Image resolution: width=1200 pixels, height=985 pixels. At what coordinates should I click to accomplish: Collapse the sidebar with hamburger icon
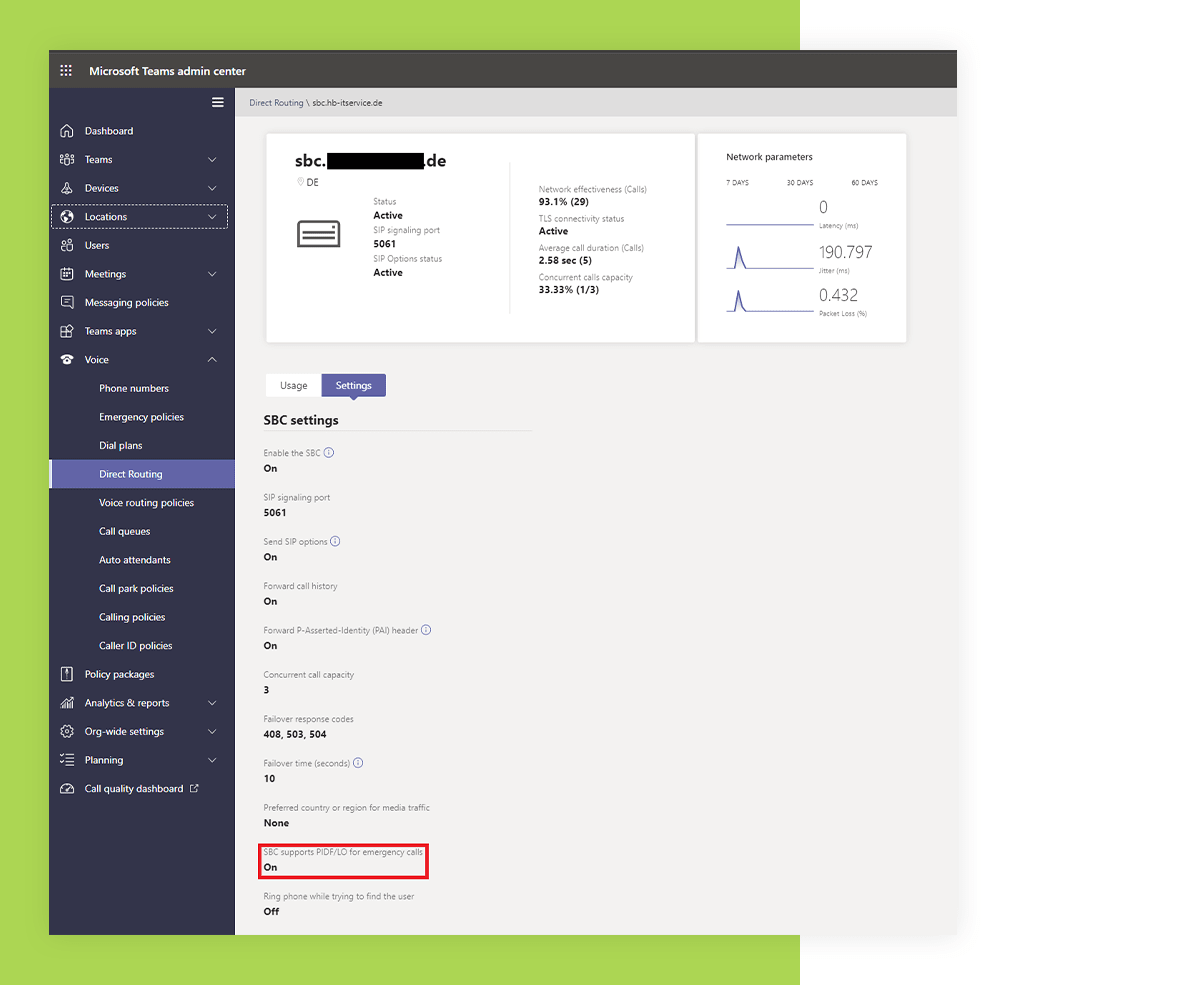(x=218, y=102)
